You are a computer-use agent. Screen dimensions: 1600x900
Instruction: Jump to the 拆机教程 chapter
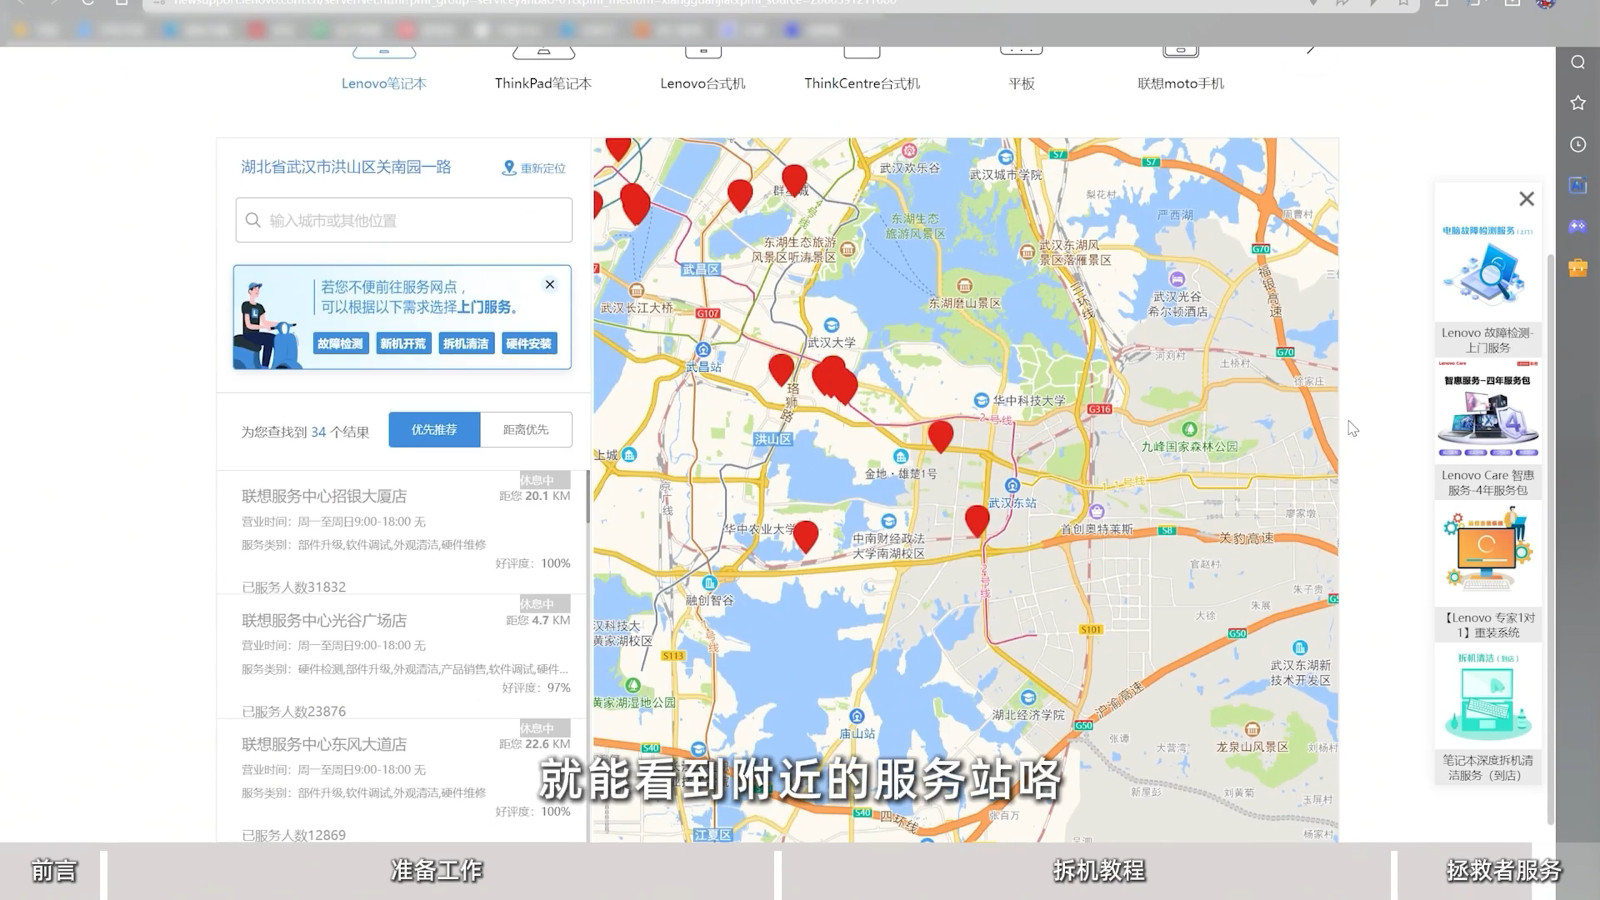[1099, 871]
